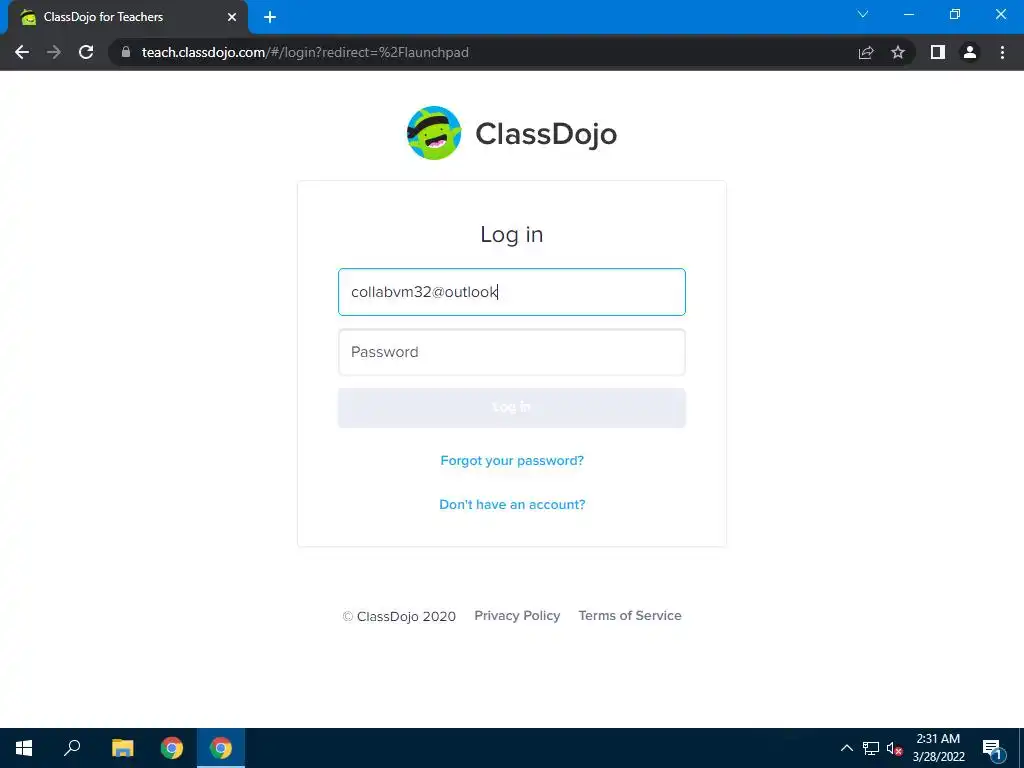Minimize the Chrome window
Viewport: 1024px width, 768px height.
click(x=908, y=14)
